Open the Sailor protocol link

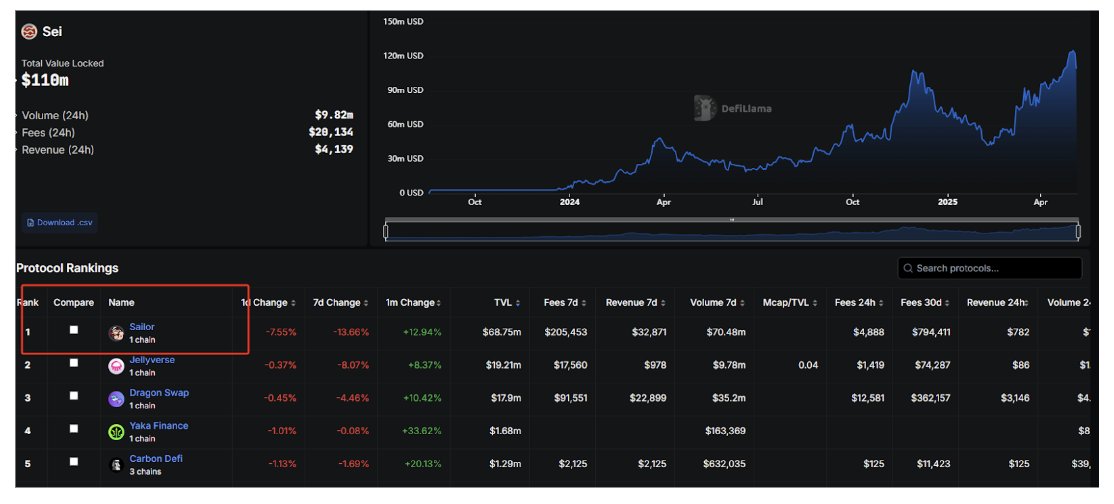pos(142,327)
